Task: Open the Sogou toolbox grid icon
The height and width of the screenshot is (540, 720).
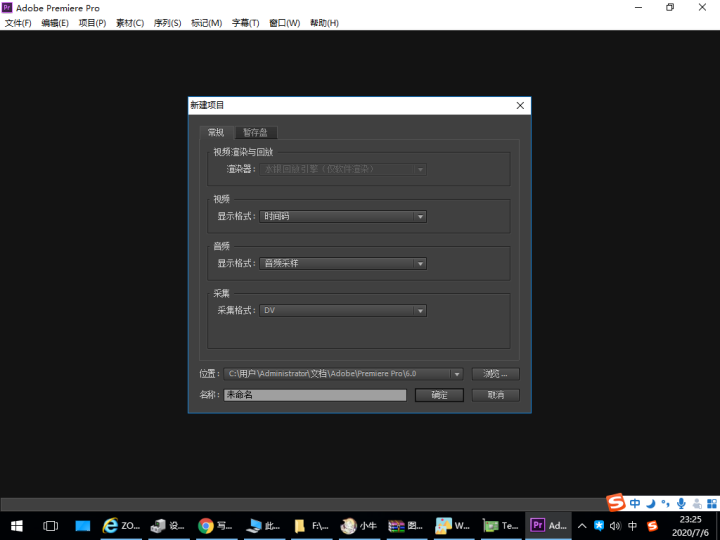Action: click(712, 503)
